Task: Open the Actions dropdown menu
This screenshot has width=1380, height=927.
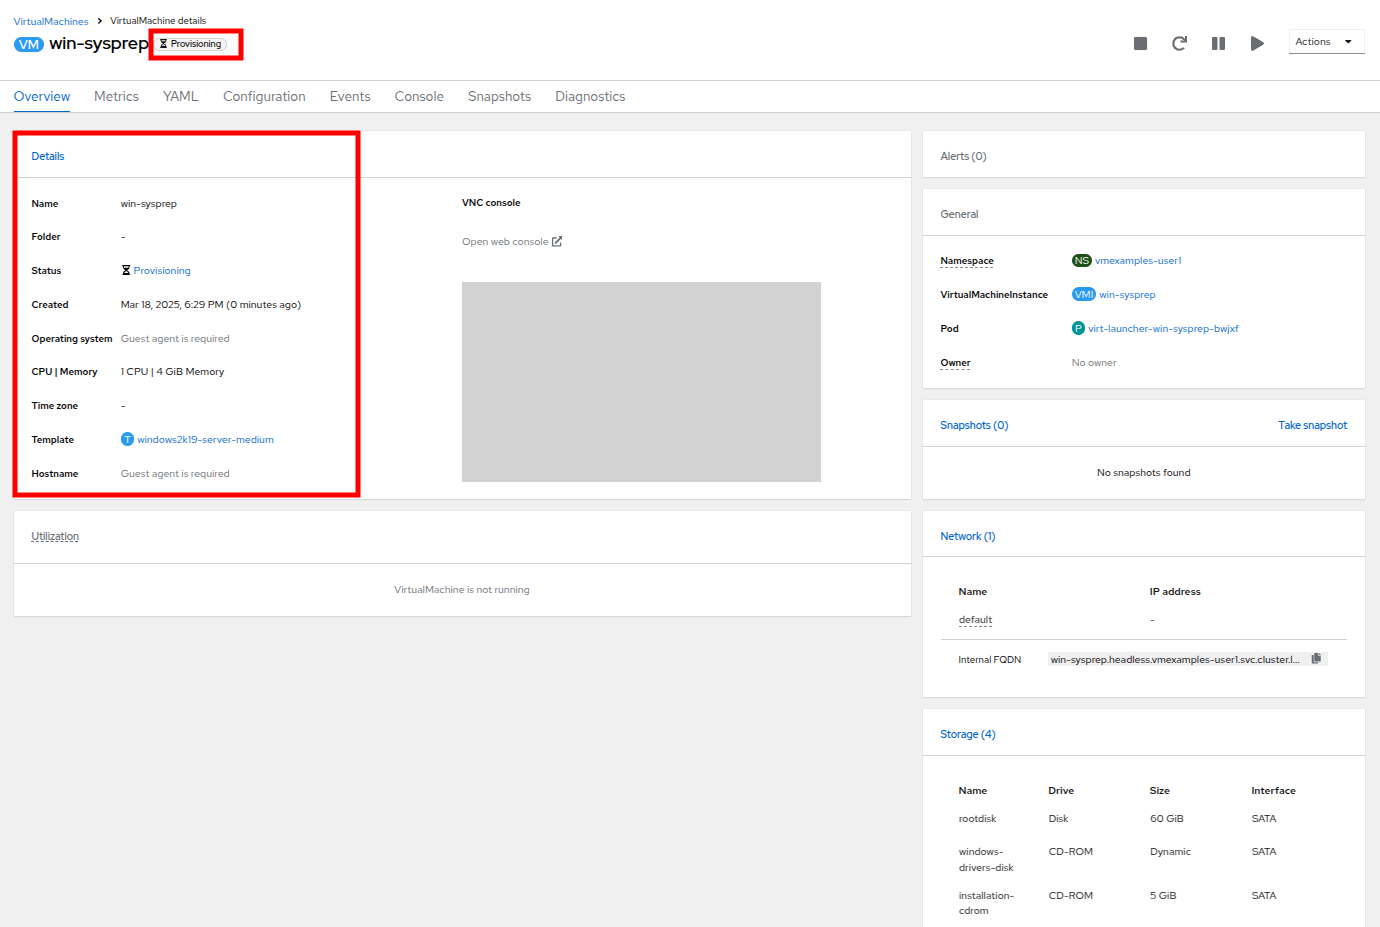Action: click(x=1325, y=42)
